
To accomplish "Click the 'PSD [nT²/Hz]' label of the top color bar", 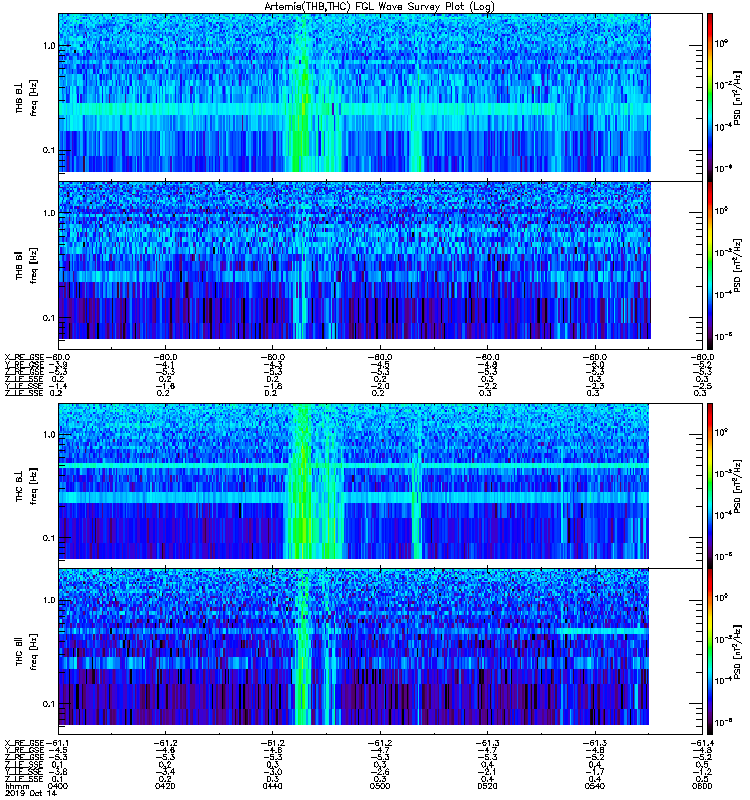I will [737, 97].
